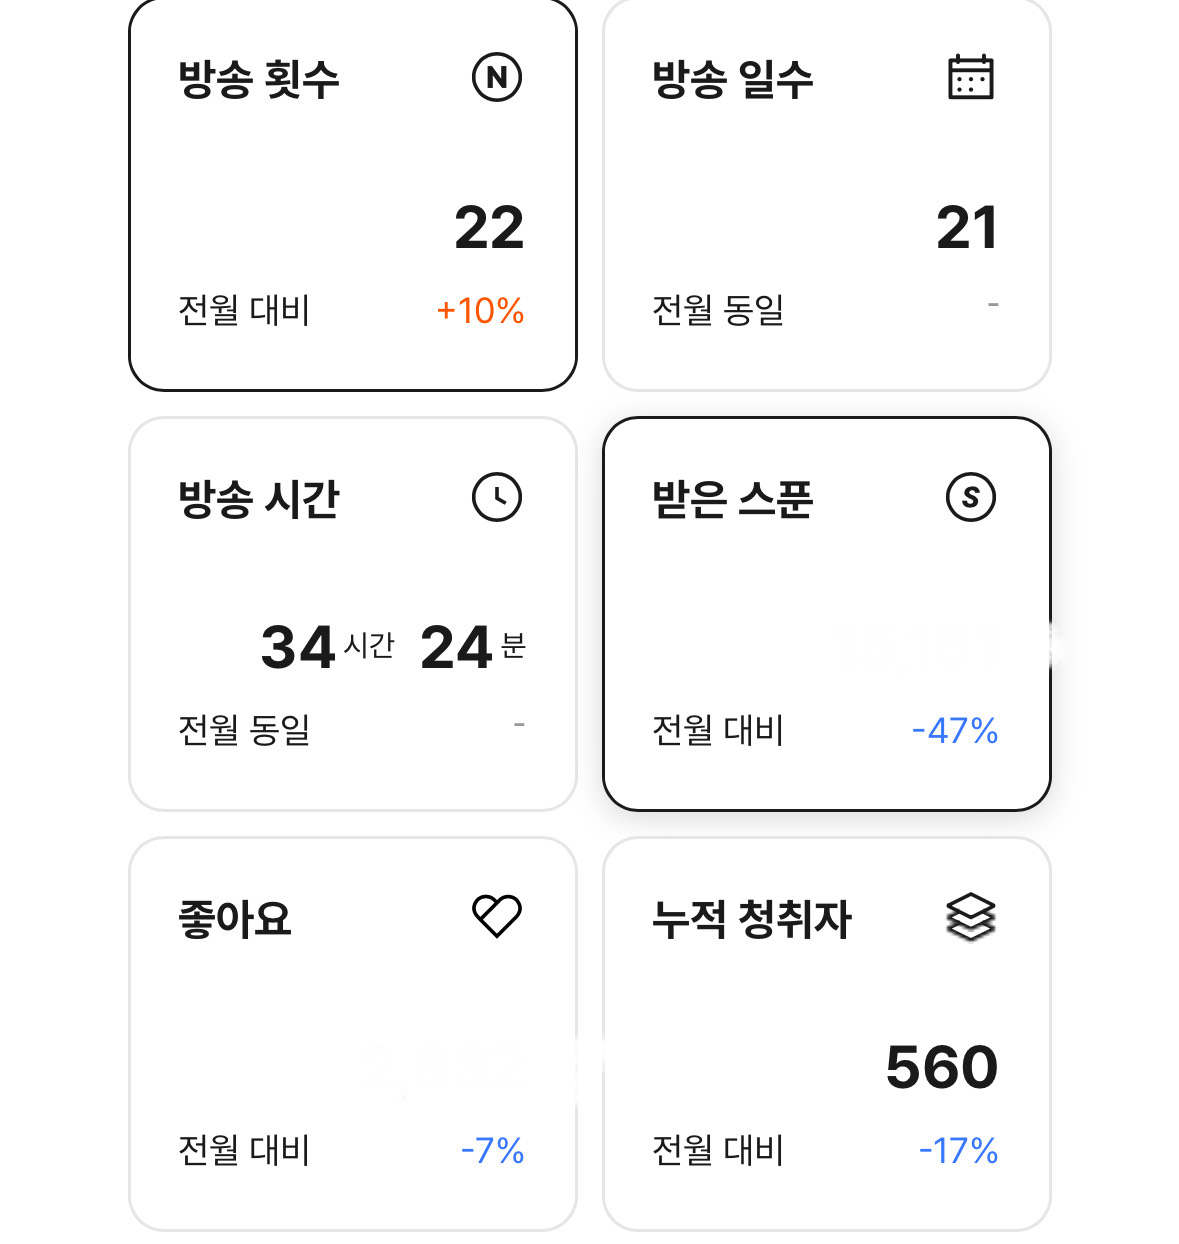Click the -47% change value
This screenshot has height=1244, width=1179.
[x=955, y=731]
